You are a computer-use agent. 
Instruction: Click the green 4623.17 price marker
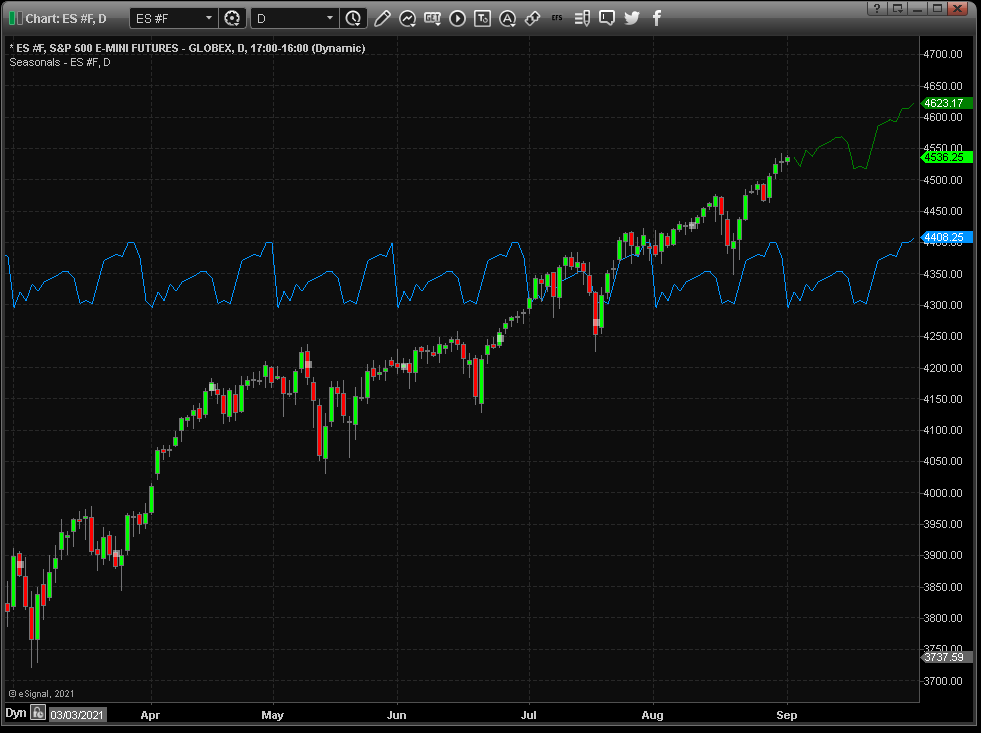pyautogui.click(x=946, y=103)
